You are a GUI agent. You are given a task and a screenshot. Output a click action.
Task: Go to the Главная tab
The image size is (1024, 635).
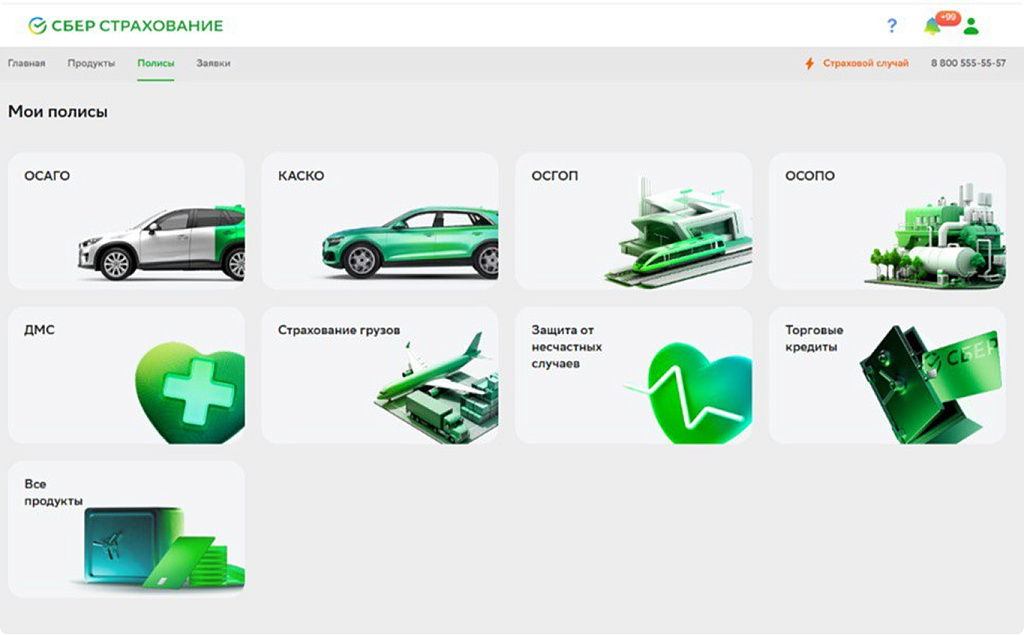click(27, 63)
